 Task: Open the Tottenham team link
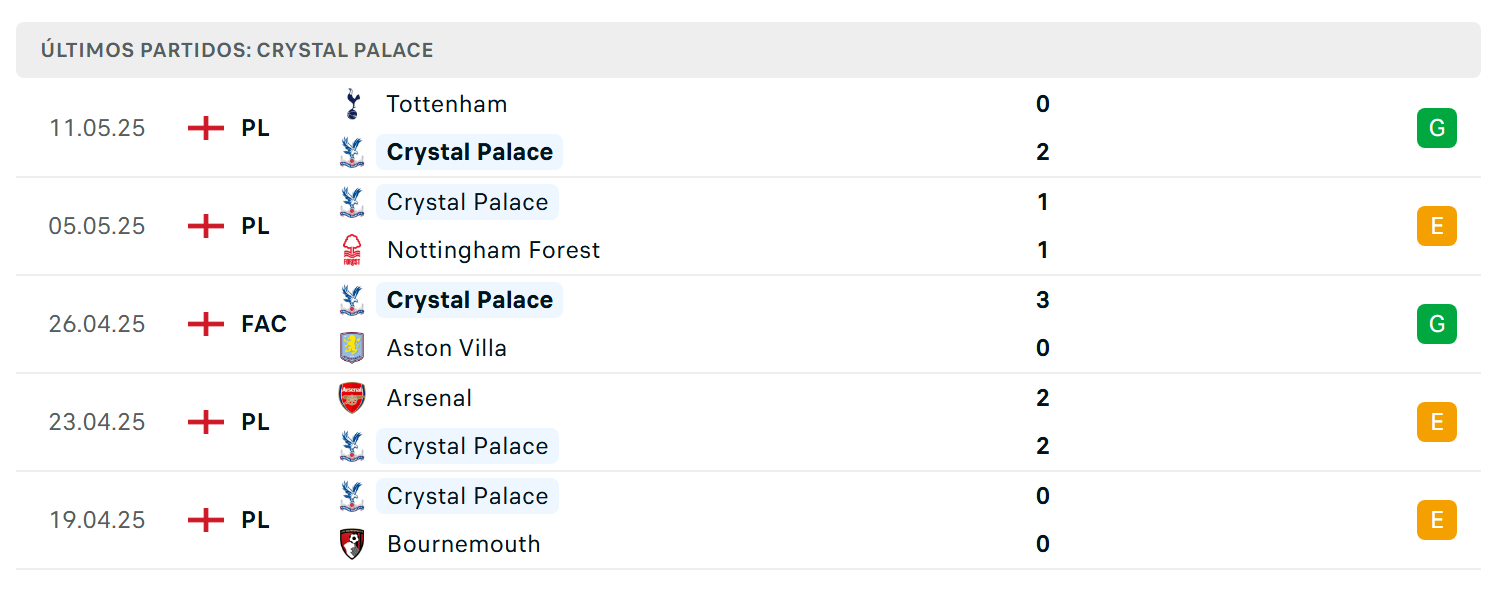tap(446, 104)
